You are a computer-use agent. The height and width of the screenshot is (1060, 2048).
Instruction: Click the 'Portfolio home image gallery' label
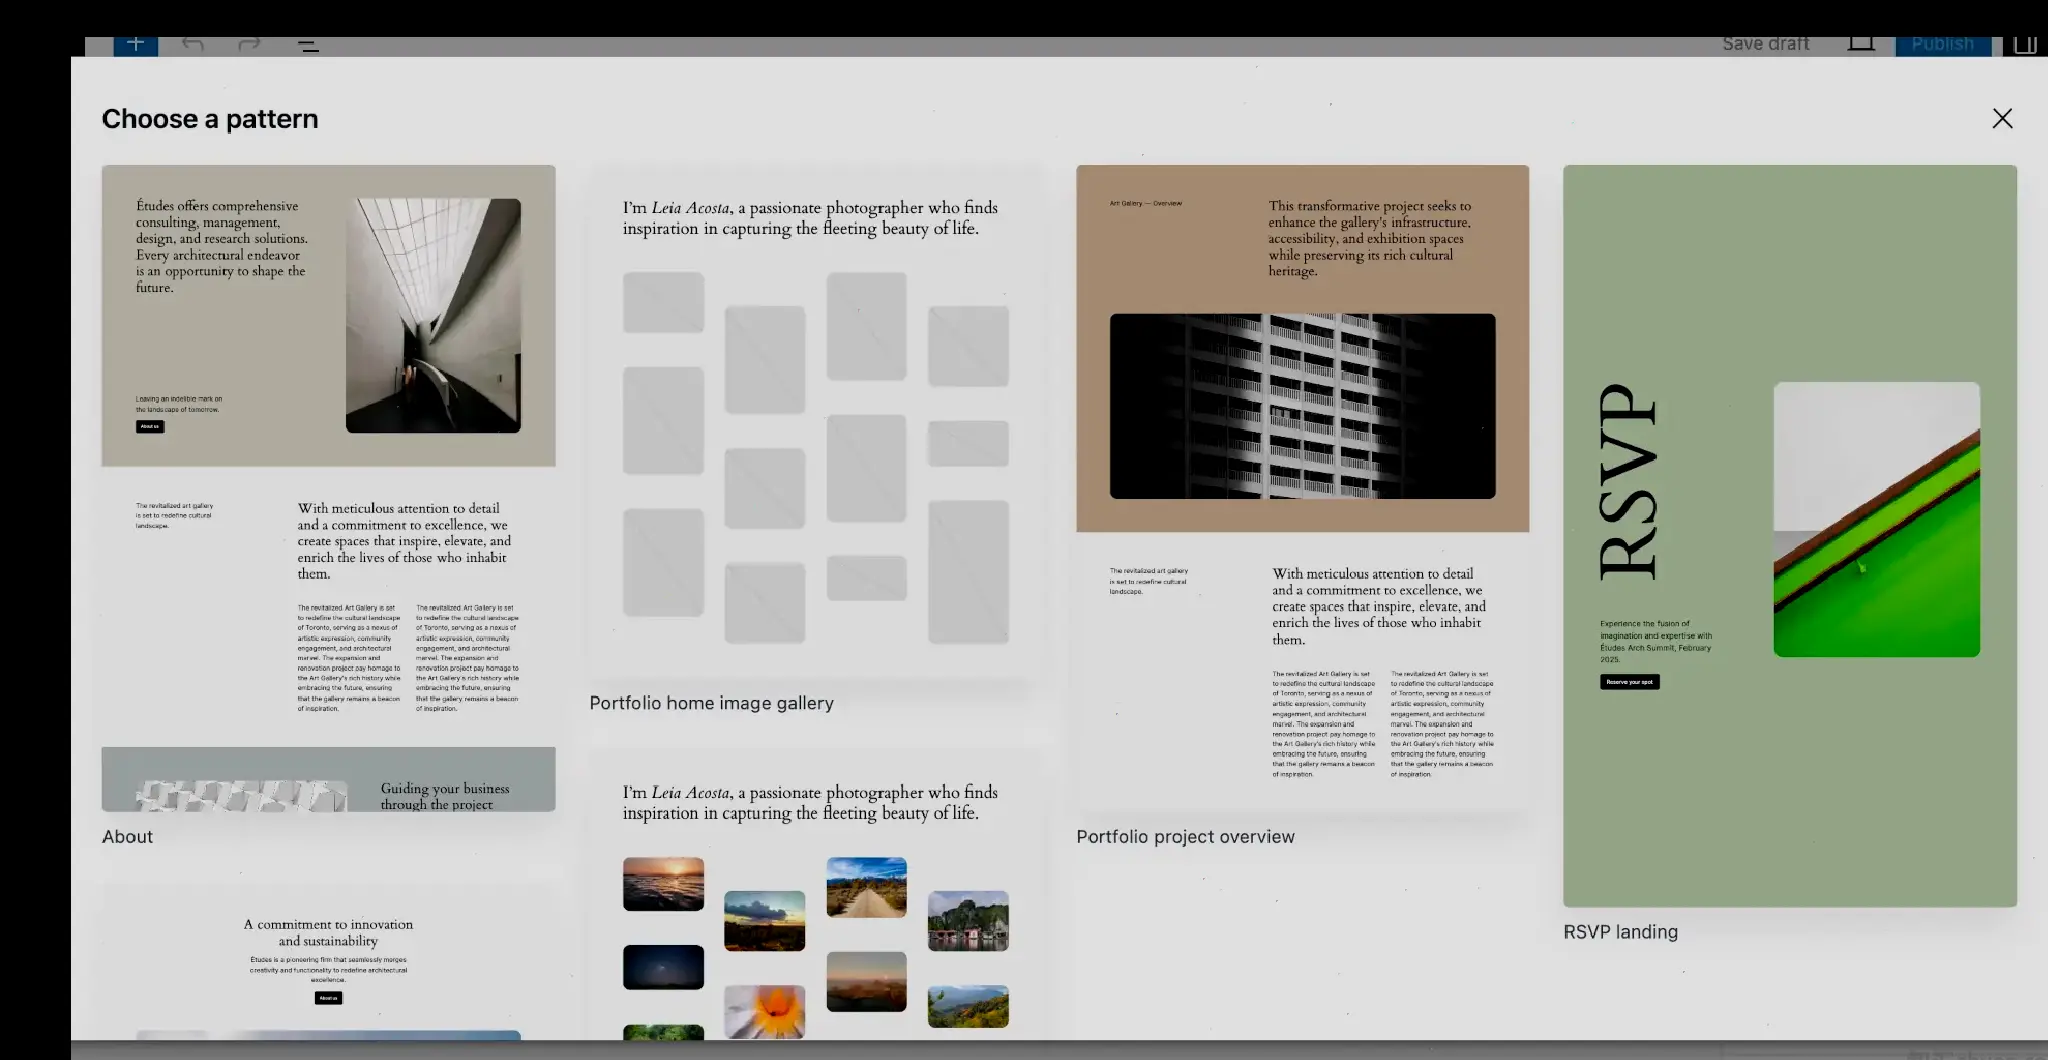point(711,703)
